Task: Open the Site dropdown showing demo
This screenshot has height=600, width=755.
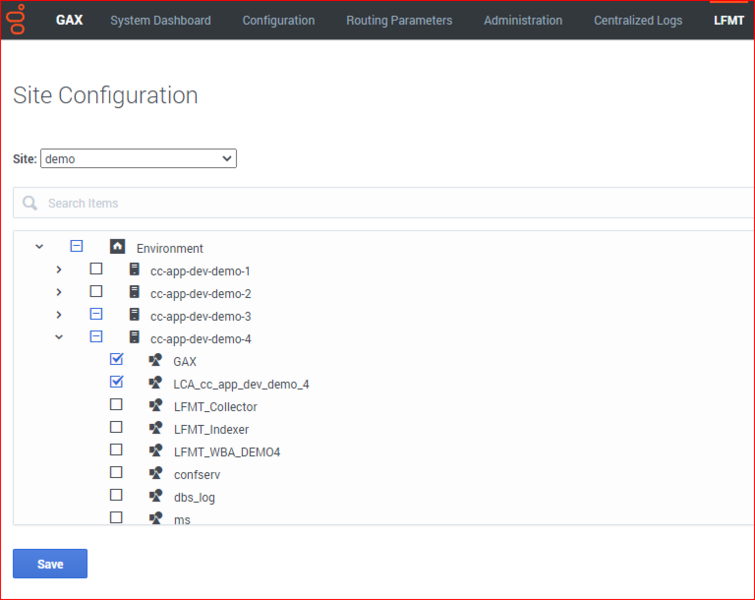Action: pyautogui.click(x=139, y=158)
